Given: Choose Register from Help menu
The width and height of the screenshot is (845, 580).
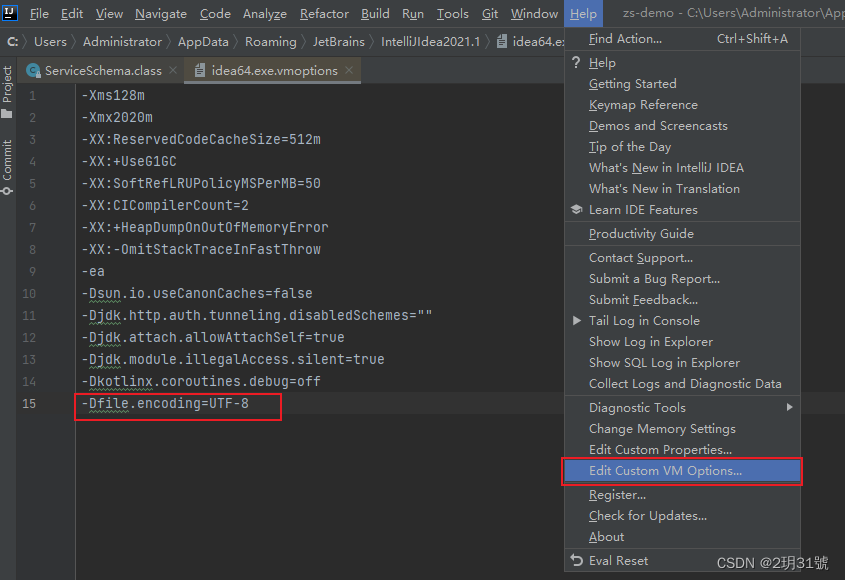Looking at the screenshot, I should tap(682, 494).
